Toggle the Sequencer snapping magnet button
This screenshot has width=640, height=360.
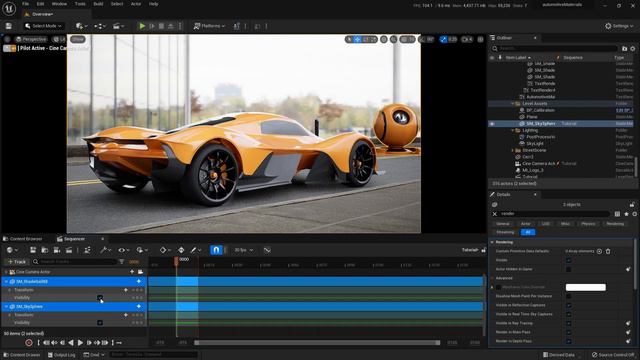click(x=216, y=250)
